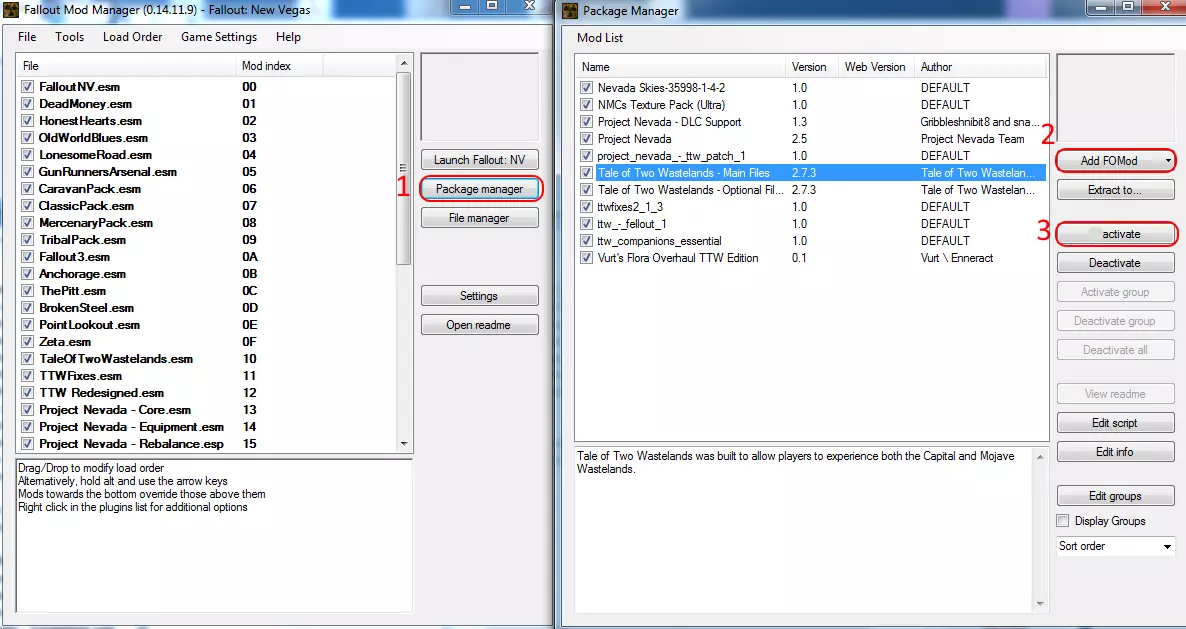Select ThePitt.esm in plugin list
Screen dimensions: 1186x629
click(x=73, y=291)
